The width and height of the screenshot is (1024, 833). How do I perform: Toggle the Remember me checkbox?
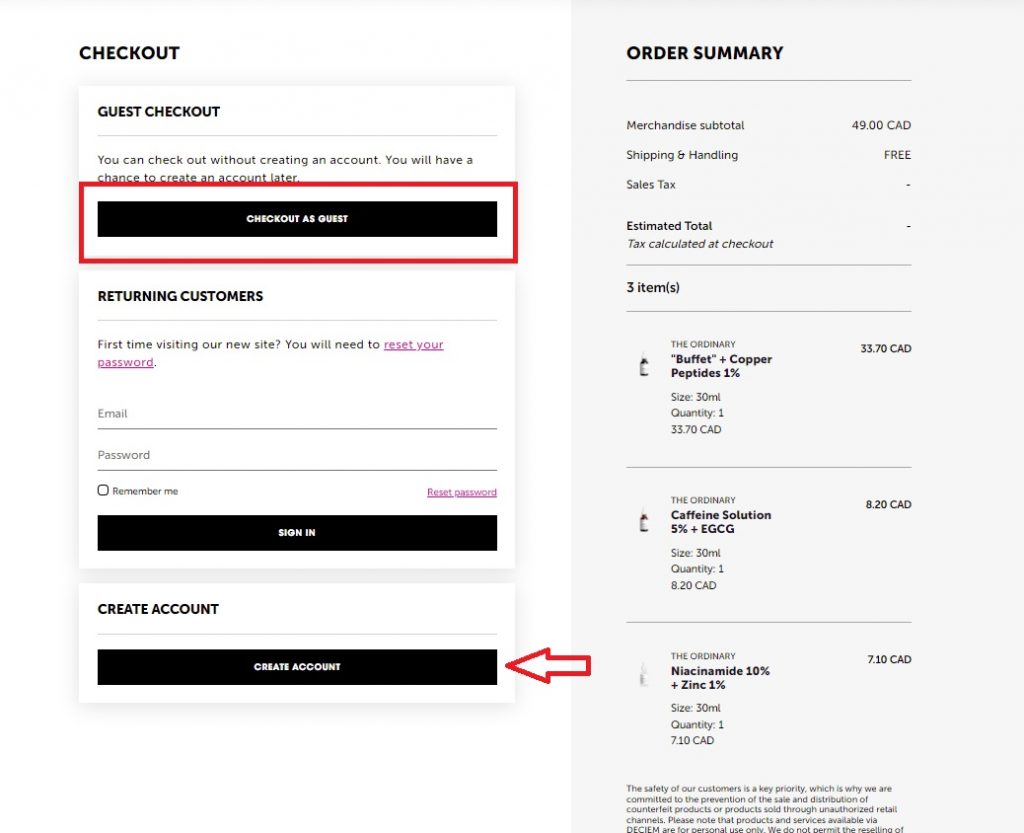click(x=103, y=491)
